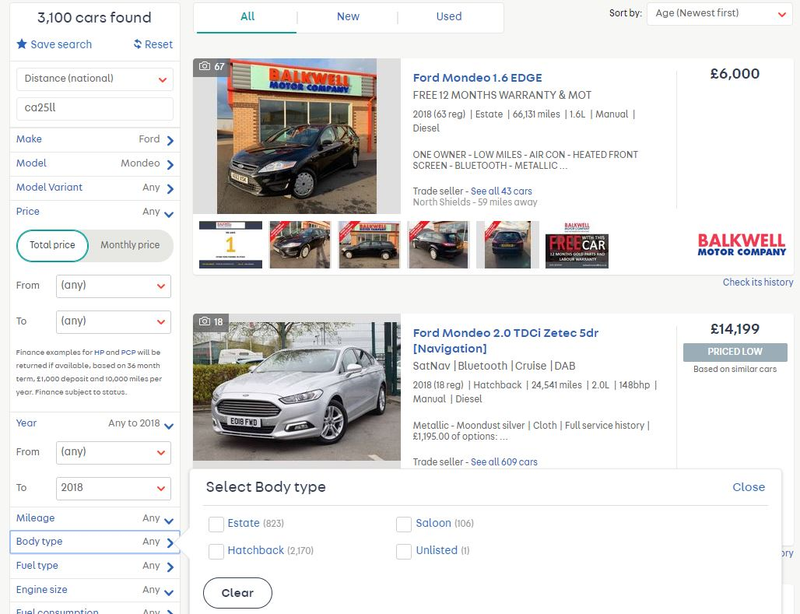Expand the Make filter row
Image resolution: width=800 pixels, height=614 pixels.
(x=95, y=139)
